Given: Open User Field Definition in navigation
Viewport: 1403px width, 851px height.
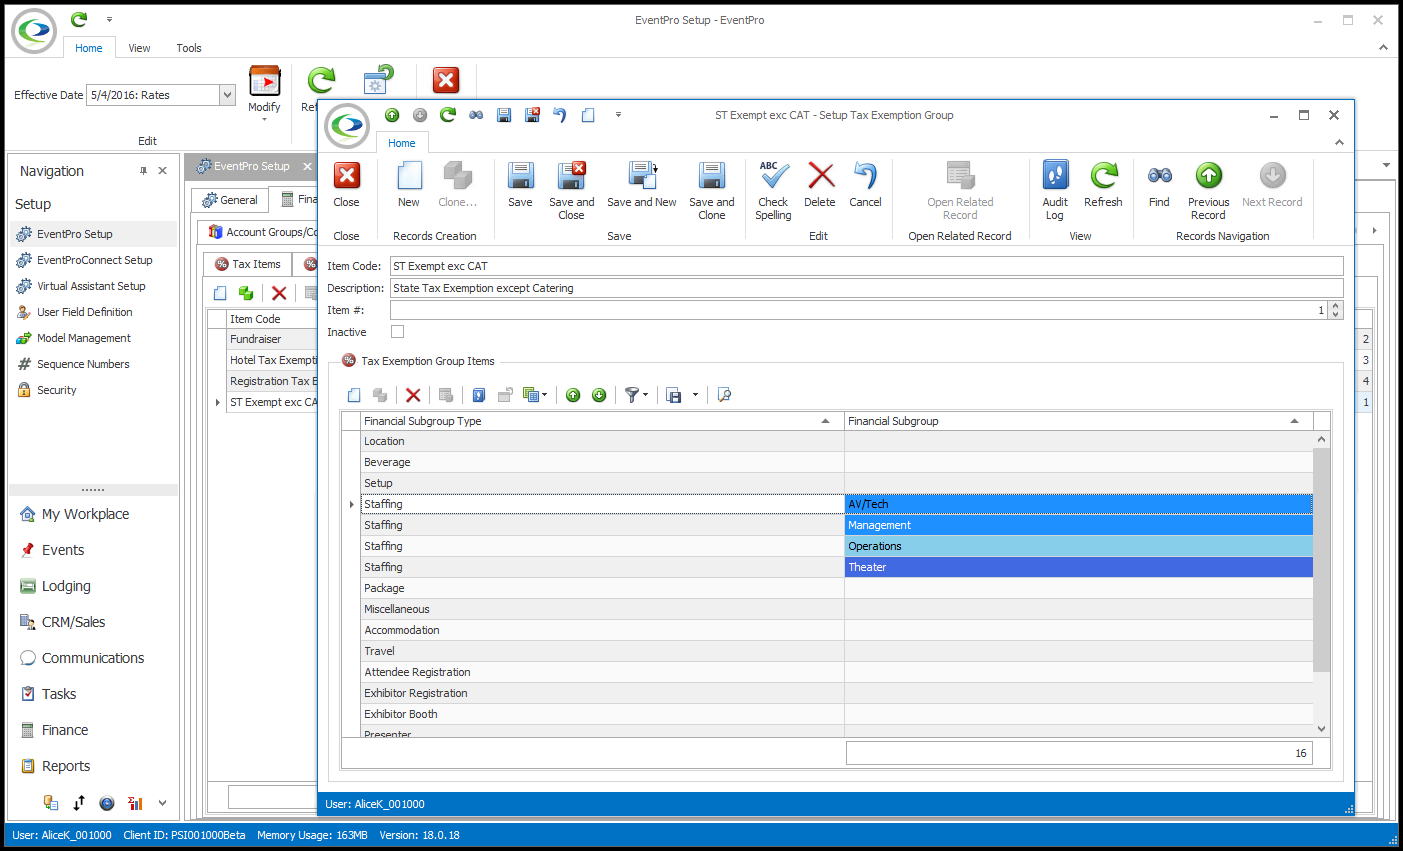Looking at the screenshot, I should [84, 312].
